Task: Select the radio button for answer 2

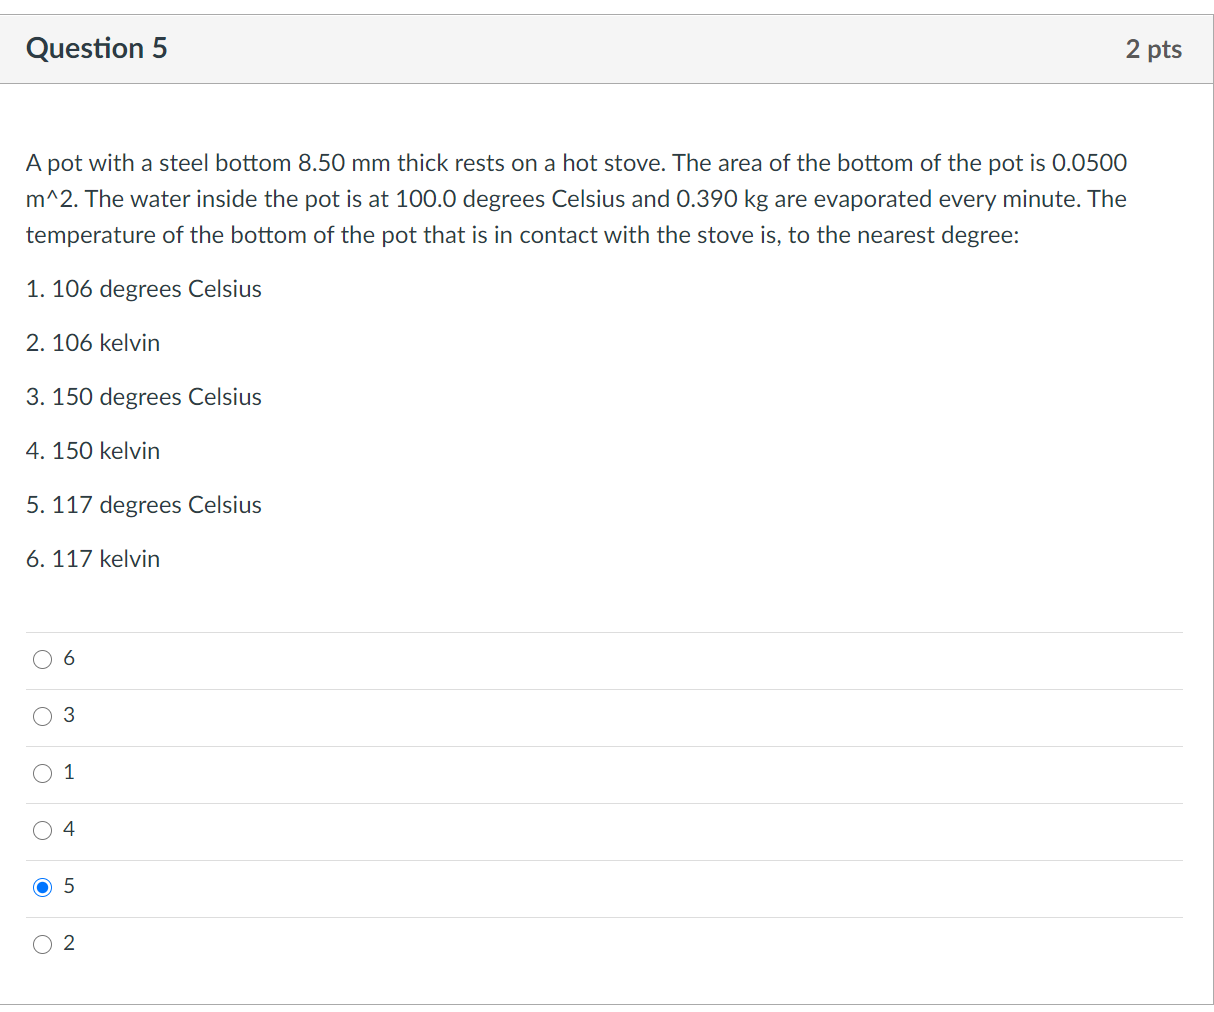Action: click(42, 943)
